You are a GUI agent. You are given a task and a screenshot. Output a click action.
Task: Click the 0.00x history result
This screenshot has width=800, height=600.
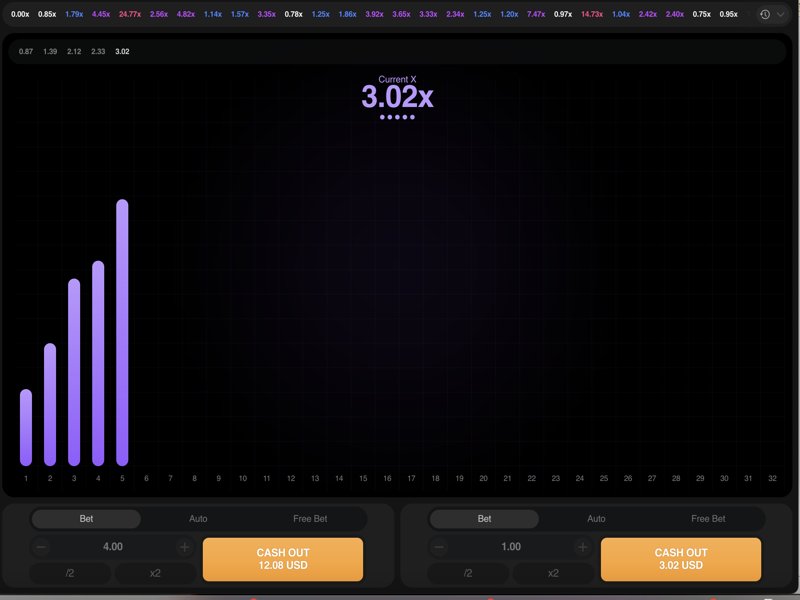point(20,14)
